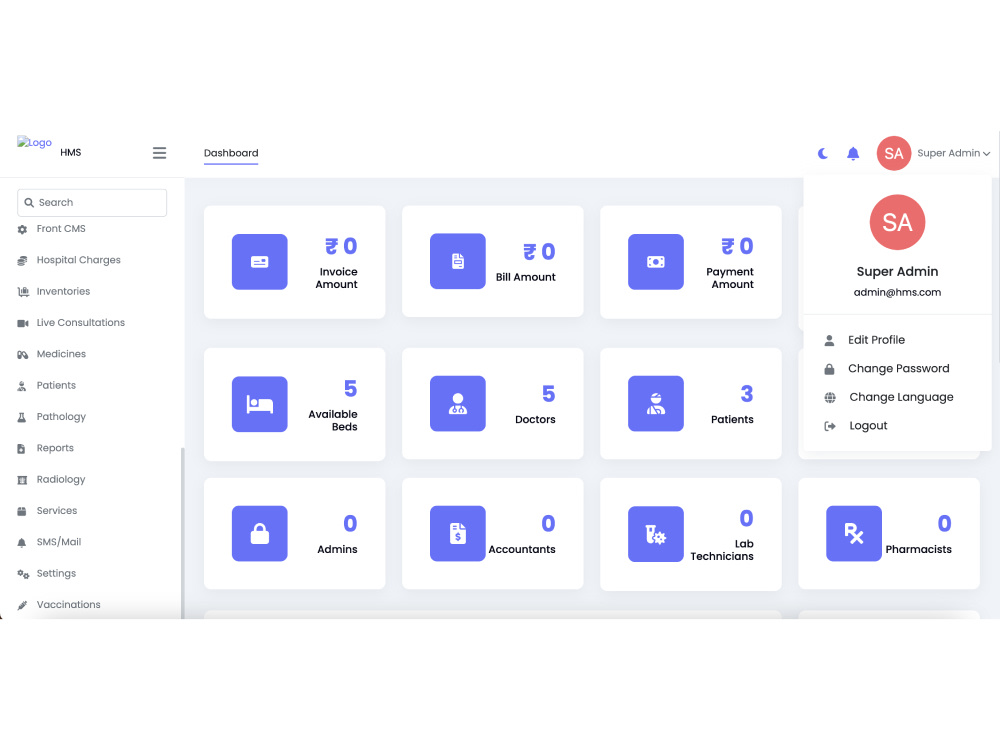
Task: Click the Medicines pills icon
Action: click(22, 355)
